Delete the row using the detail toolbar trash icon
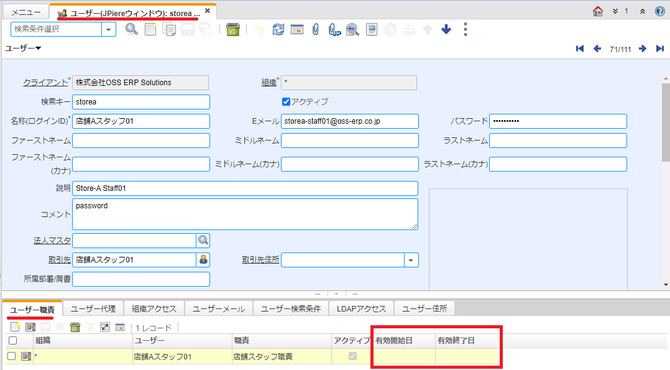This screenshot has height=370, width=670. 75,327
